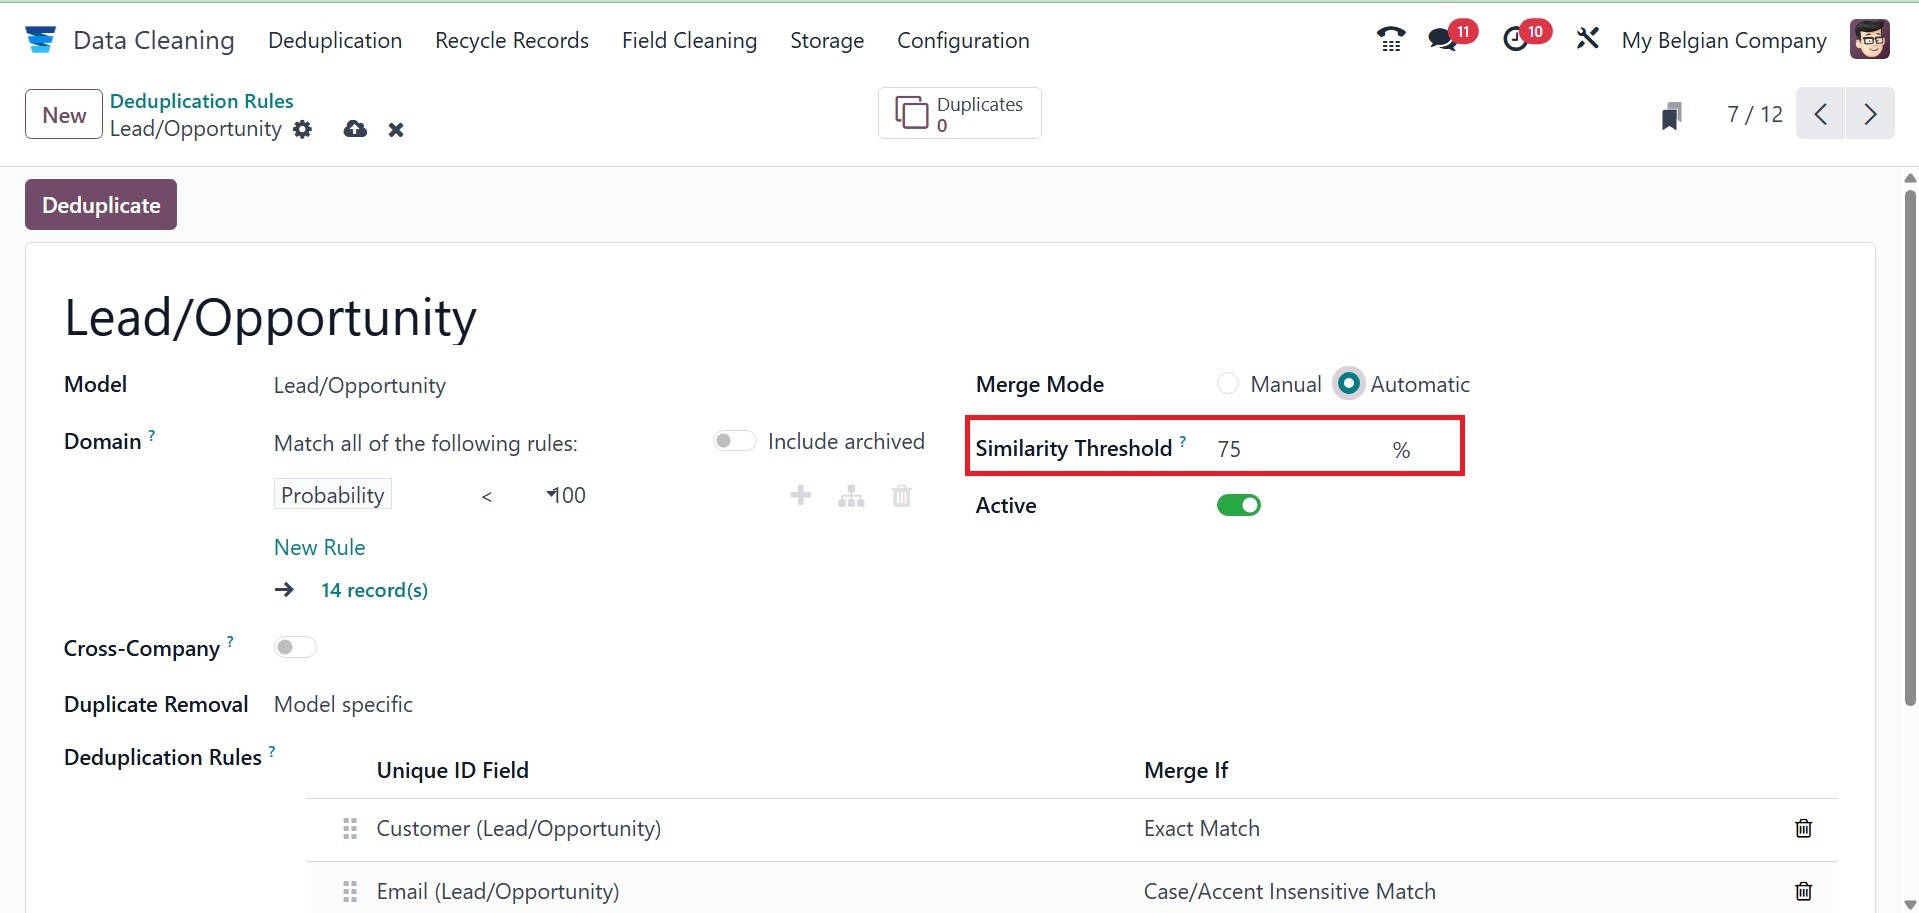Open the Deduplication menu
The width and height of the screenshot is (1919, 913).
tap(335, 41)
